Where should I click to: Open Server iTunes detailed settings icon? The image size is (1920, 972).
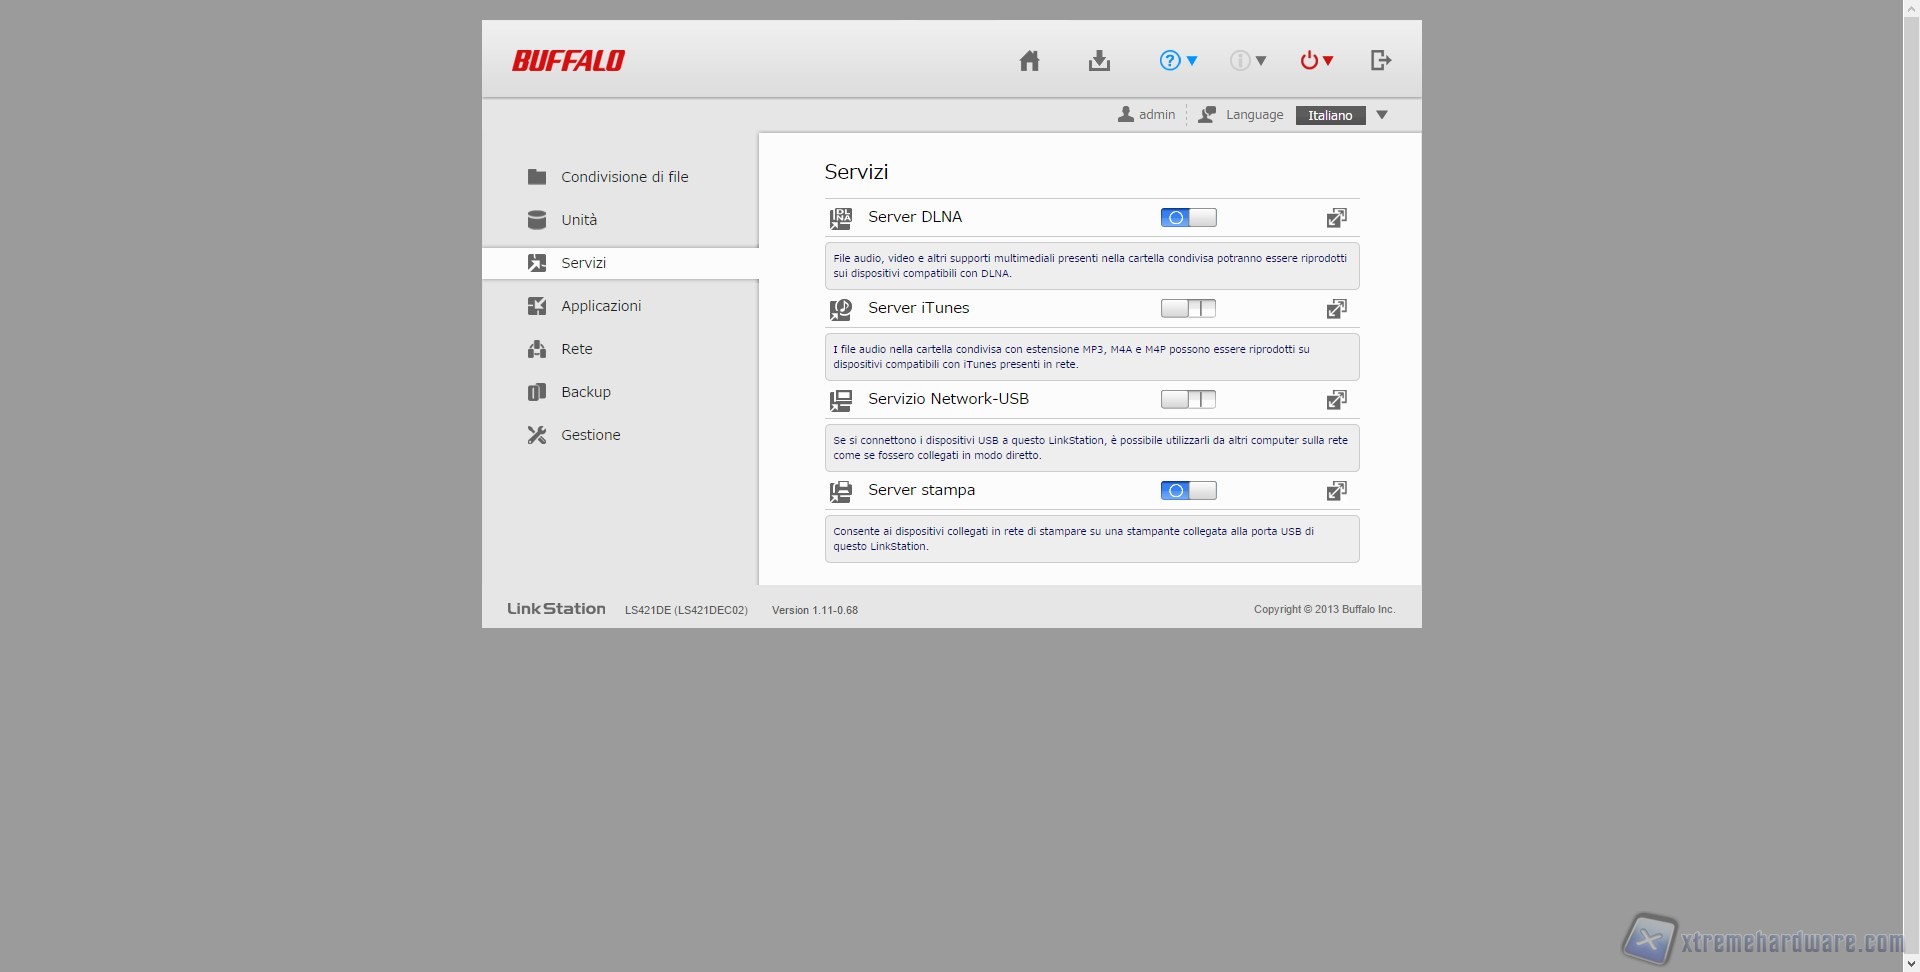pos(1336,309)
